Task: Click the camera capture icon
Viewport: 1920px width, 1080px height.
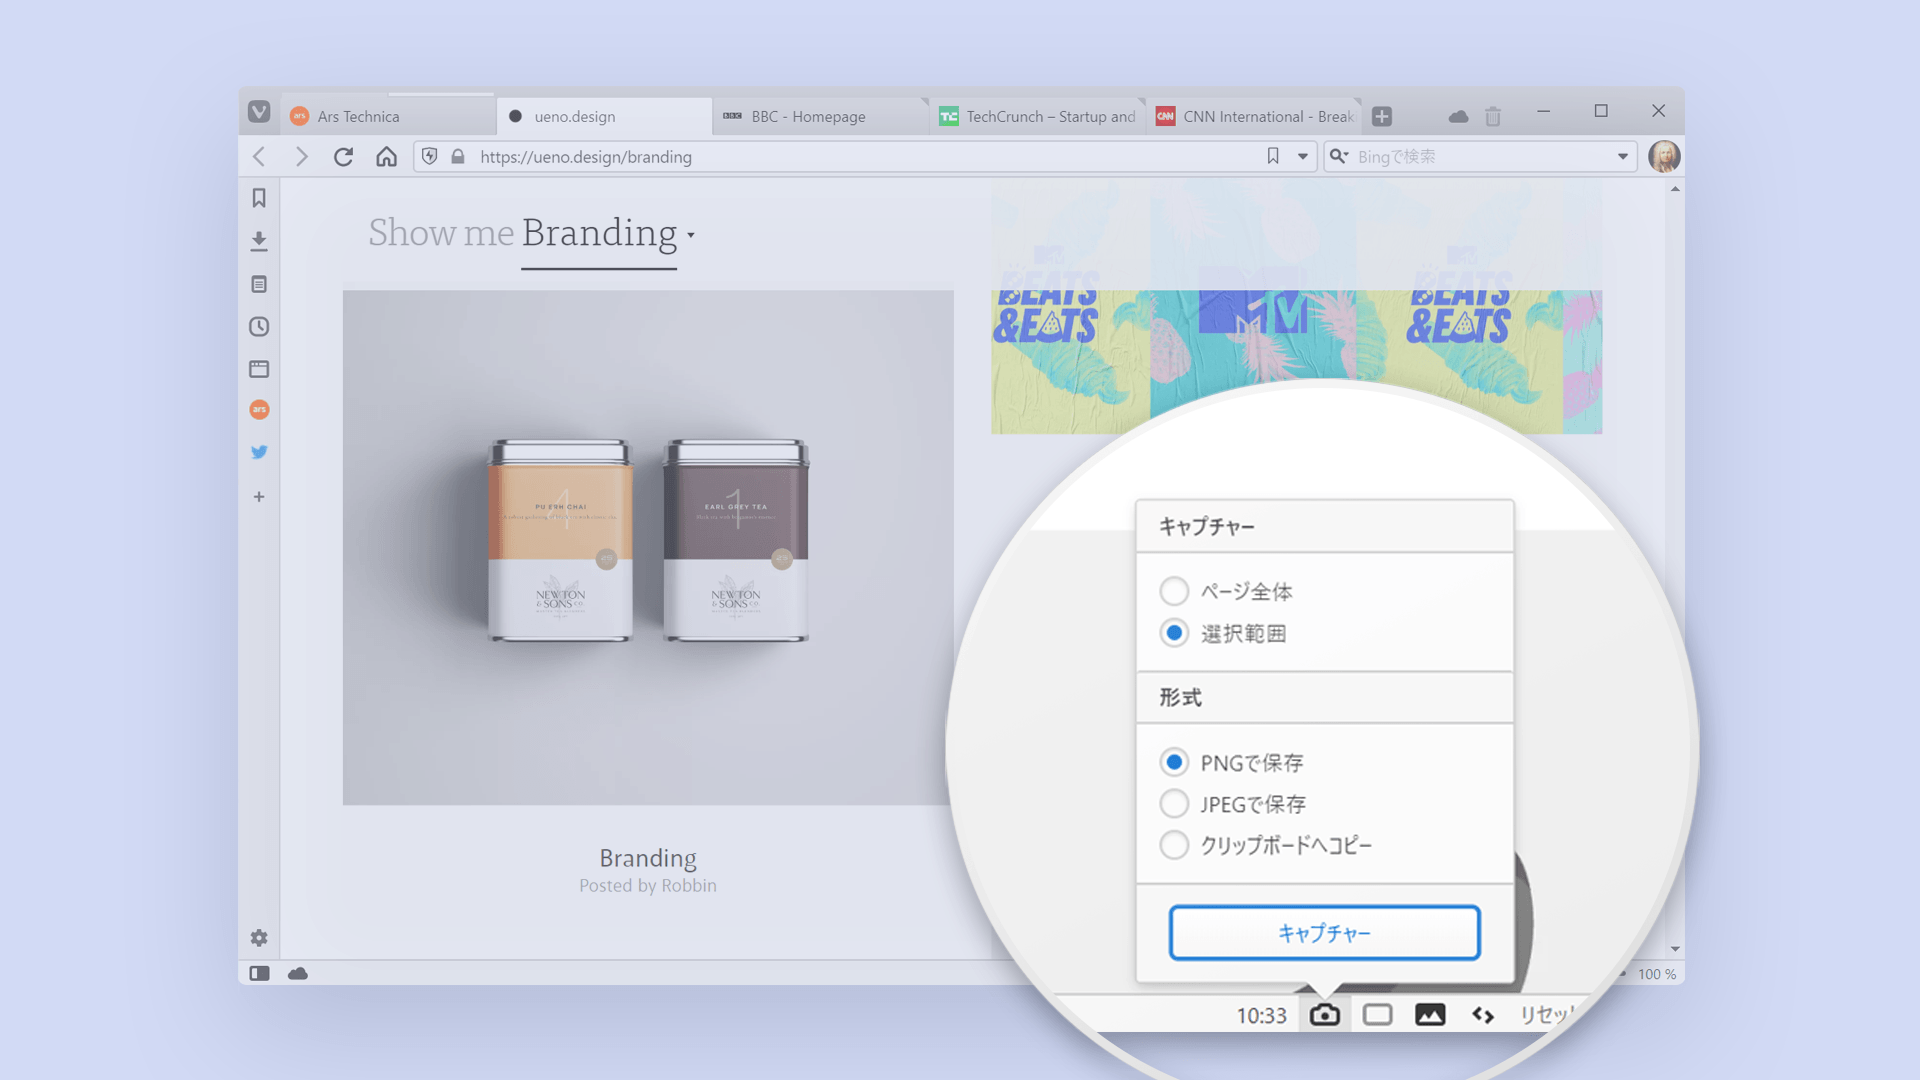Action: [x=1324, y=1015]
